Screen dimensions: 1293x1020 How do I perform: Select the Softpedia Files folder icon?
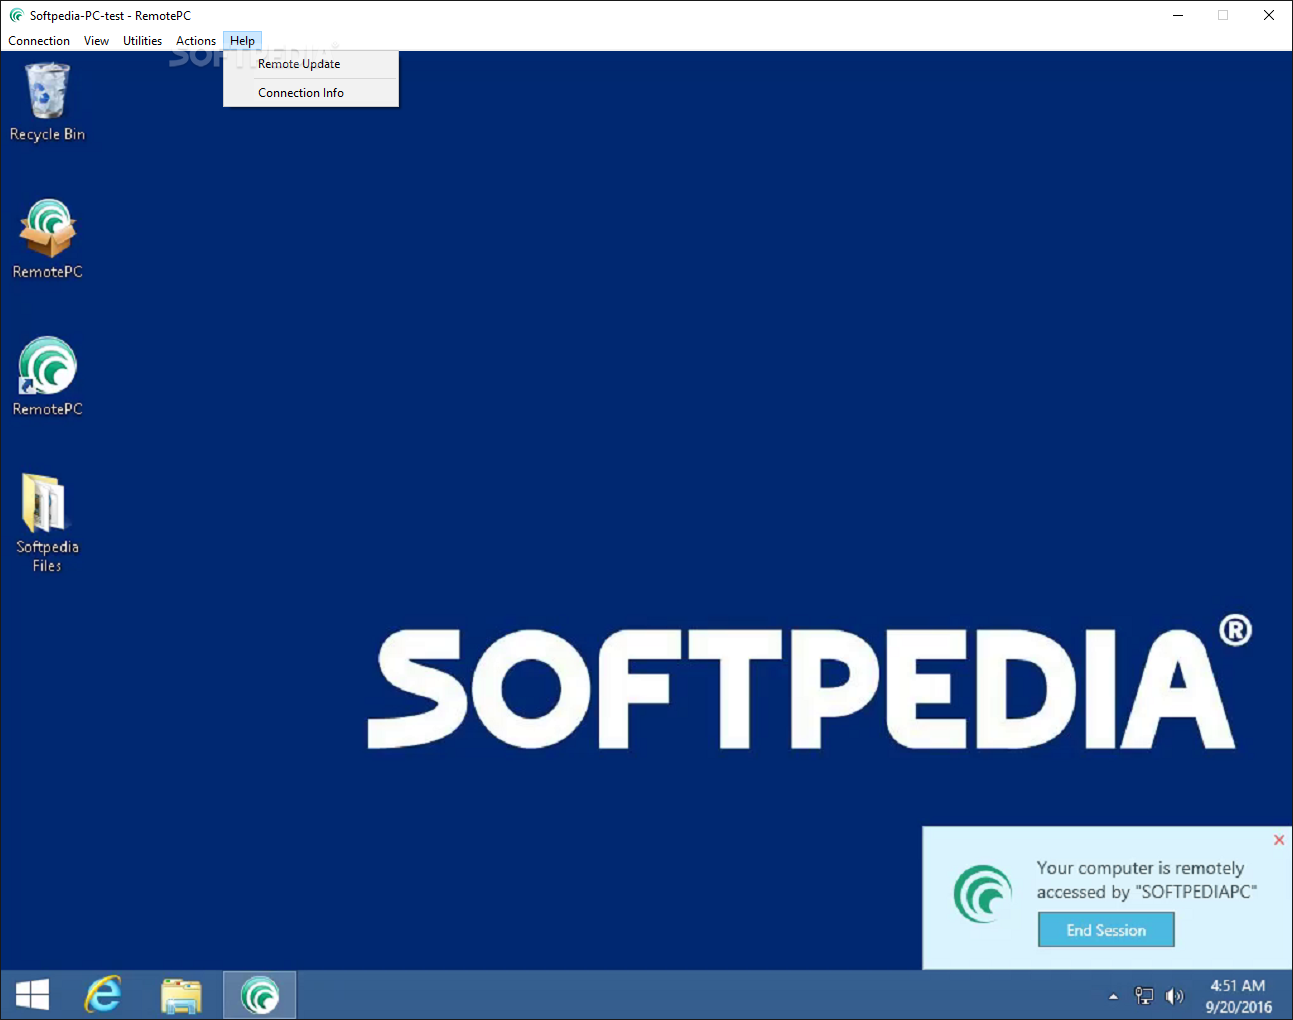click(47, 522)
